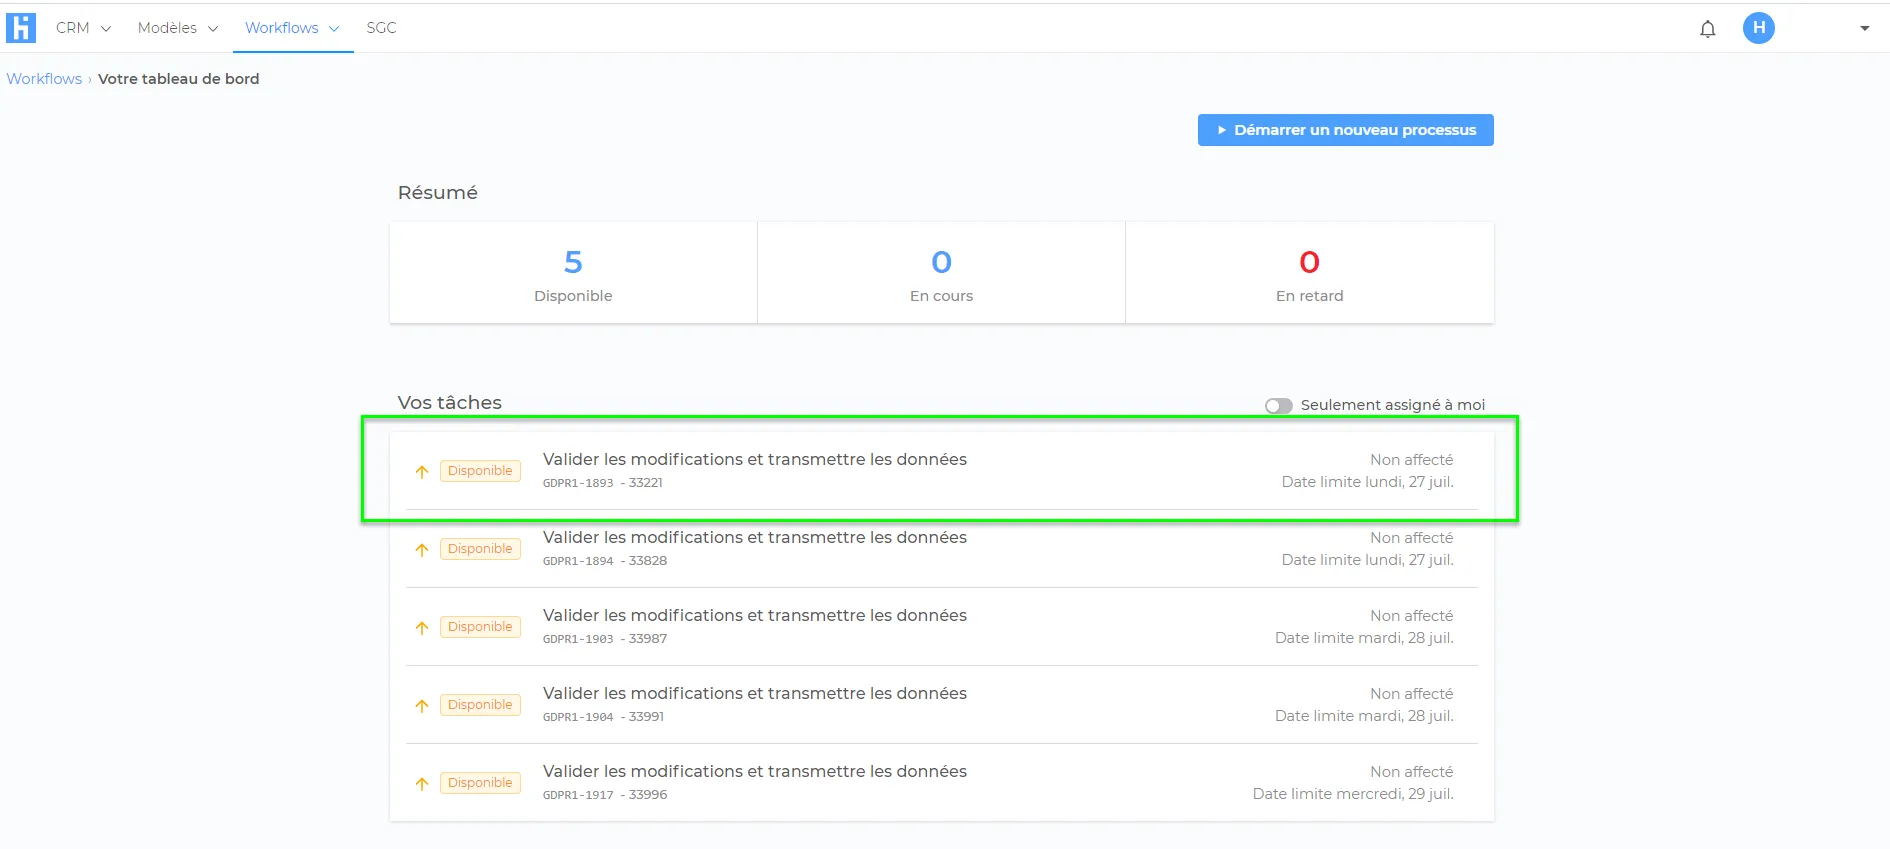Click priority arrow on task GDPR1-1917
Viewport: 1890px width, 849px height.
(x=422, y=784)
